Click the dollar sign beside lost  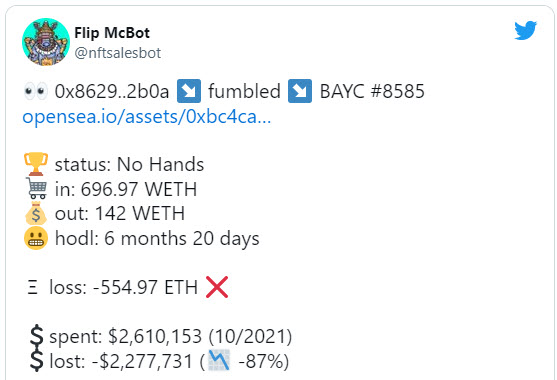click(36, 360)
